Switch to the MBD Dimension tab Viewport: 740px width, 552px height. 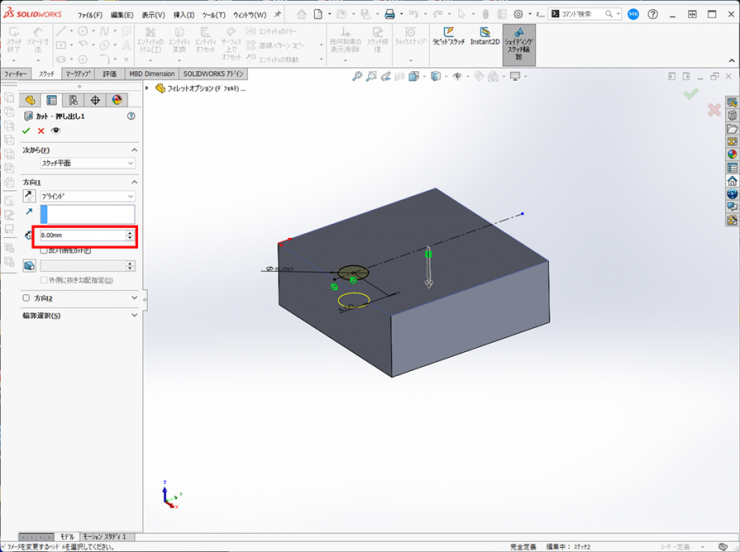click(x=151, y=74)
